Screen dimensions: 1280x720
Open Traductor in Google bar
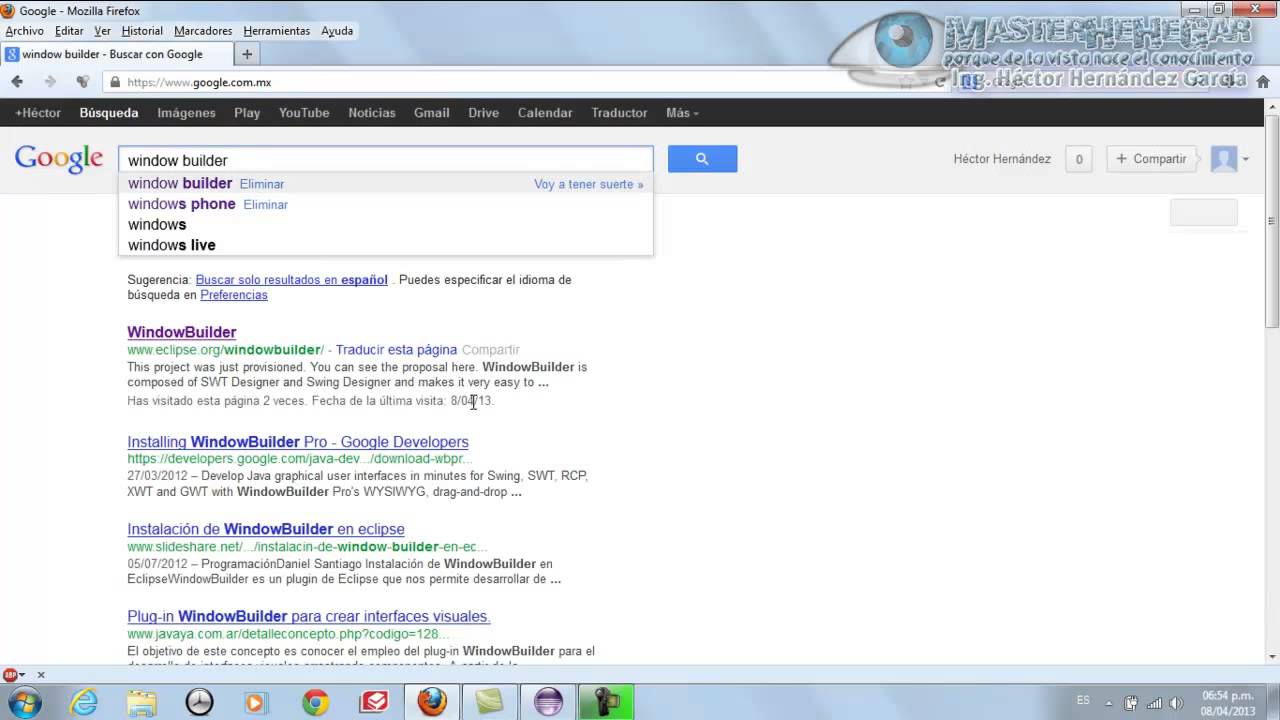(619, 113)
